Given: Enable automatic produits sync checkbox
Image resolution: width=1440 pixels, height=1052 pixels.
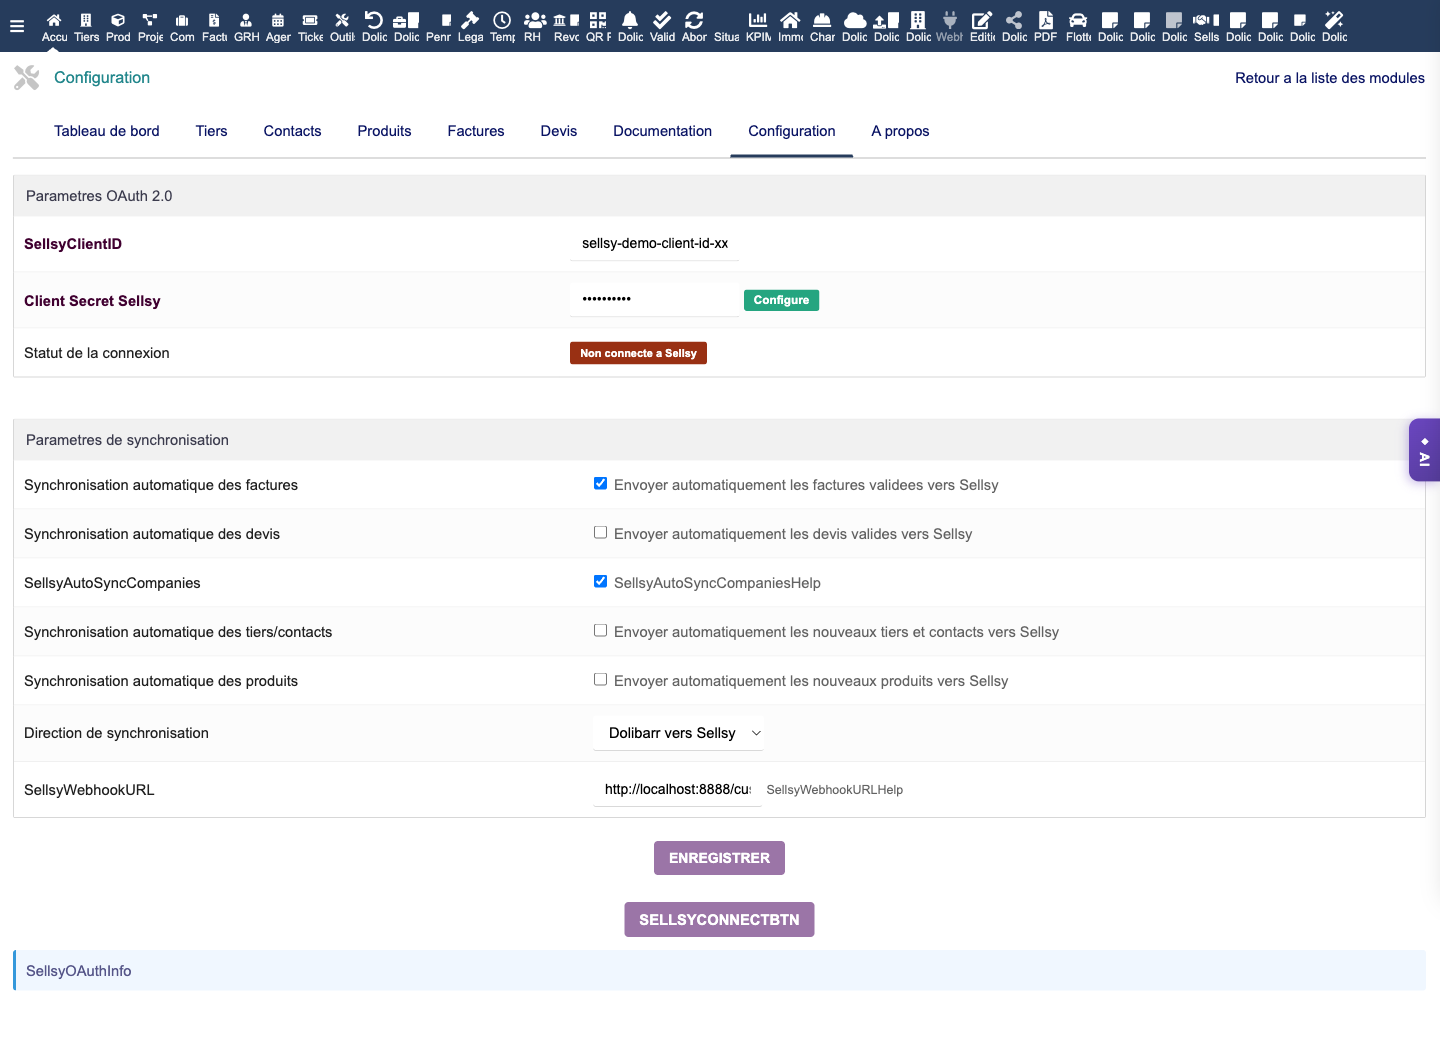Looking at the screenshot, I should pos(600,680).
